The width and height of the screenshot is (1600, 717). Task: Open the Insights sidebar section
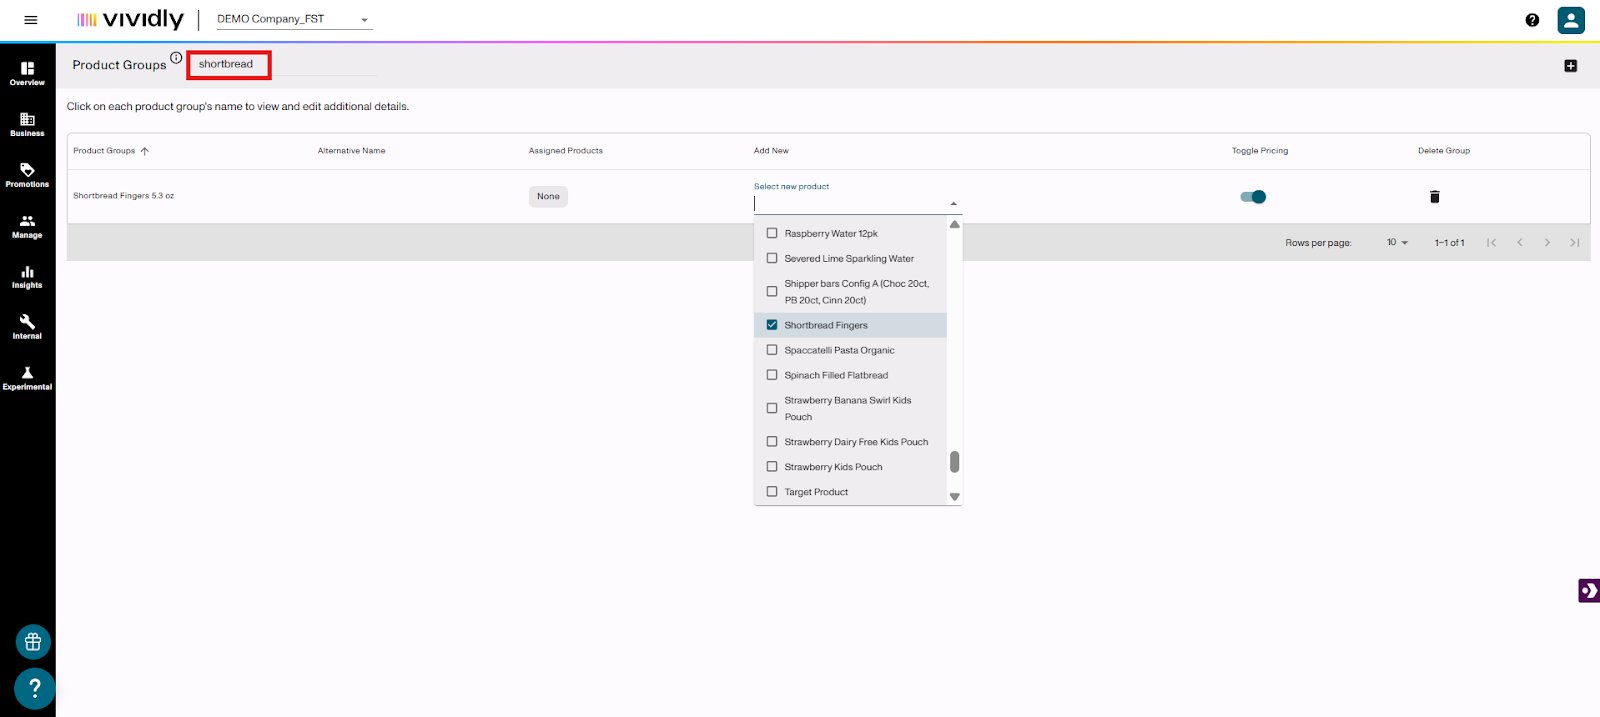tap(27, 276)
